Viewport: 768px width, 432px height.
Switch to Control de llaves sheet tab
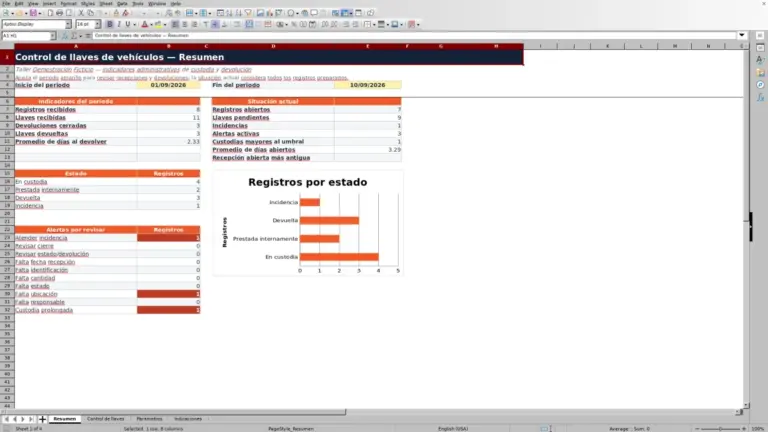tap(105, 419)
